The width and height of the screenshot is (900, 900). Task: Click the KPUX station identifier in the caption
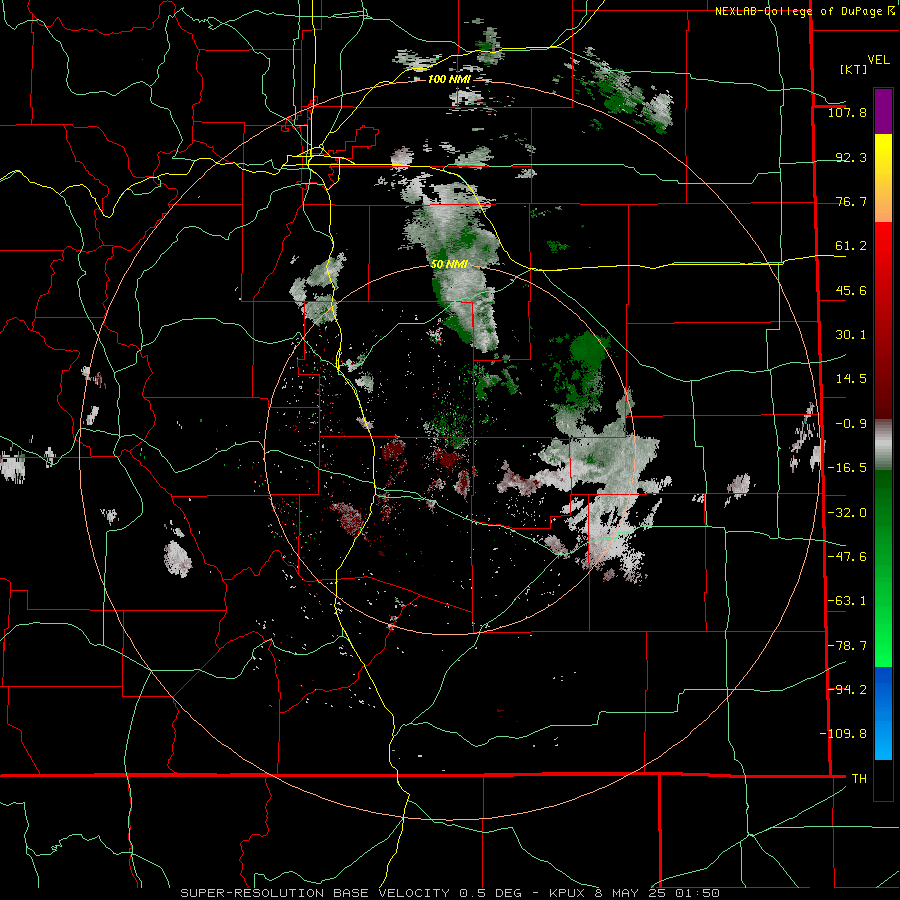tap(569, 893)
